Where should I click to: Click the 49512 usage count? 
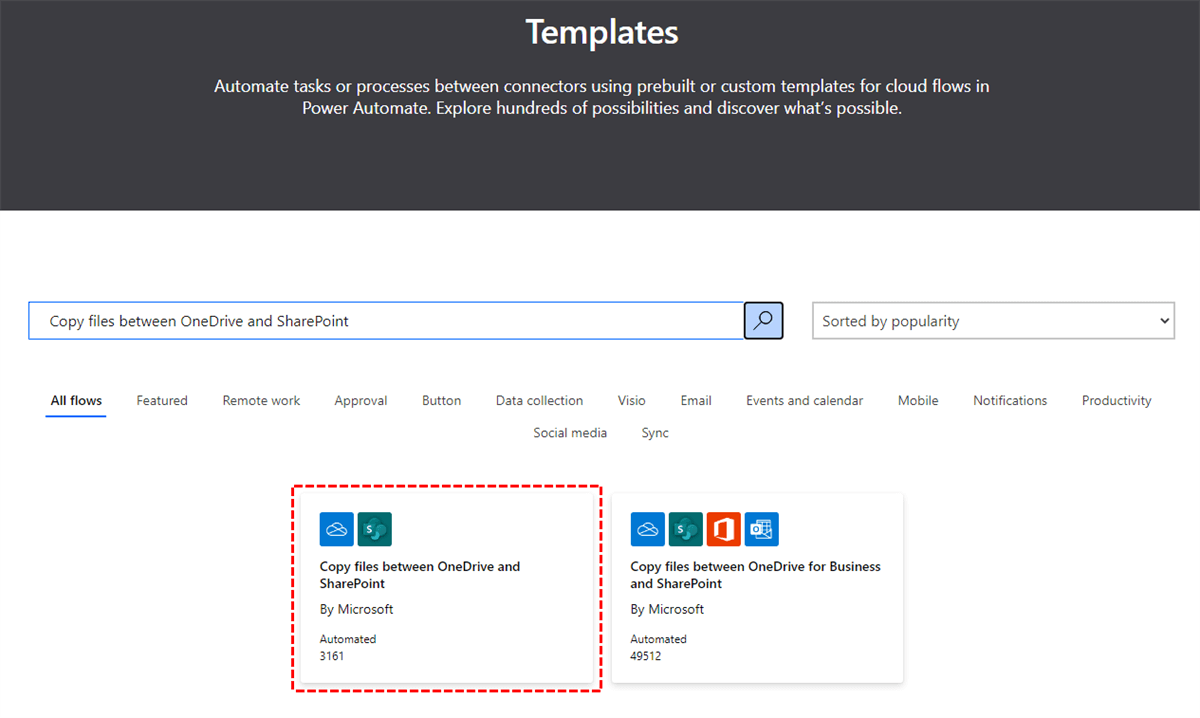[x=646, y=656]
